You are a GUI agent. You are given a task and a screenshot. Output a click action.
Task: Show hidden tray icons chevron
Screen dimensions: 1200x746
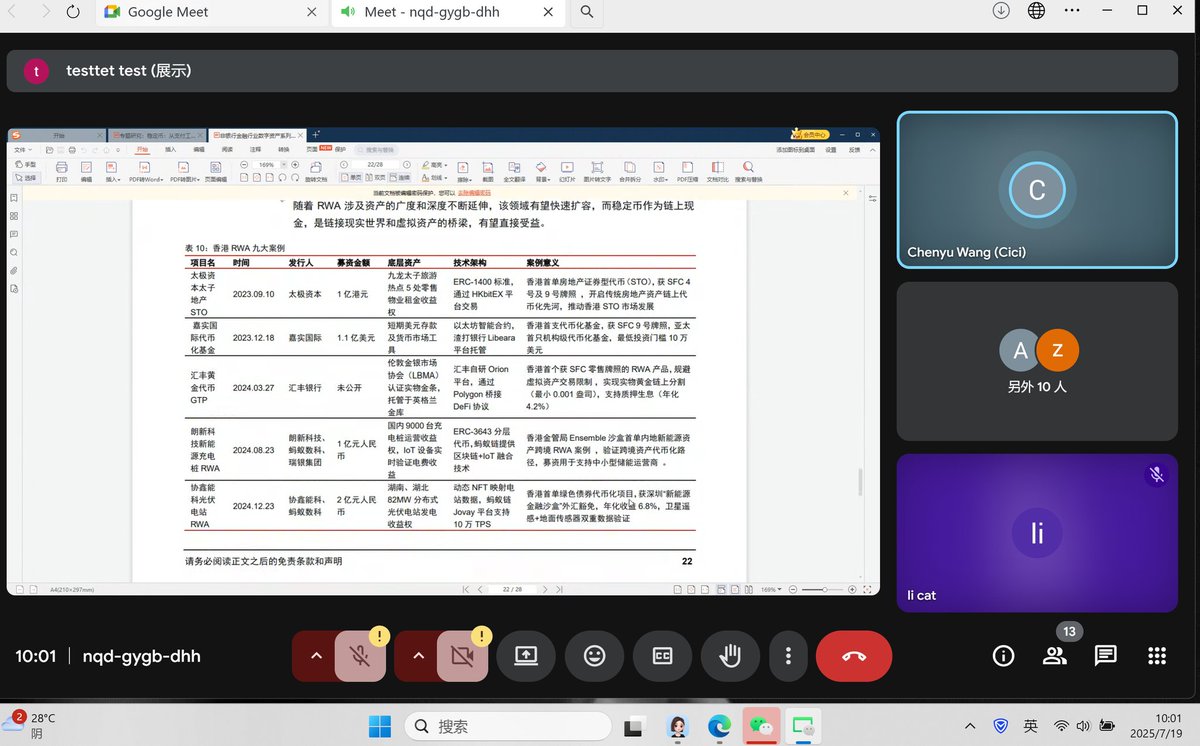tap(970, 726)
